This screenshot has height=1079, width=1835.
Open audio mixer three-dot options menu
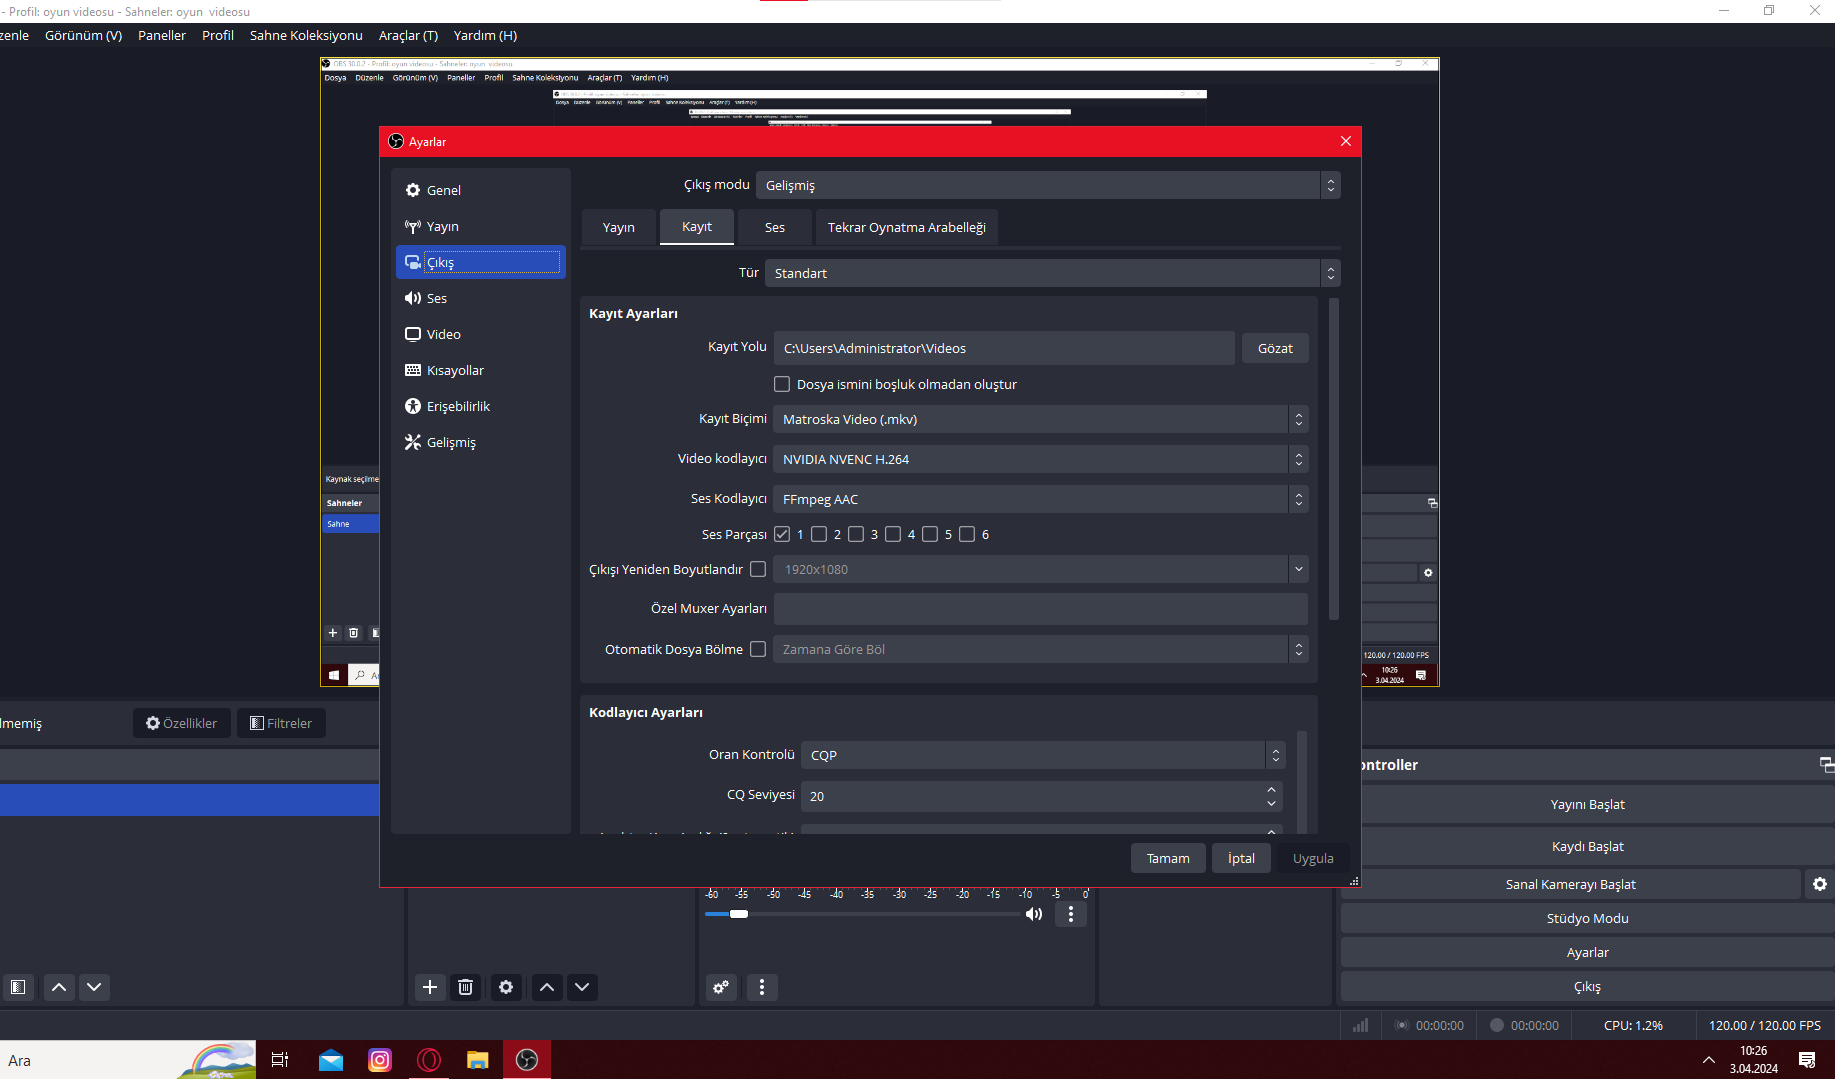click(x=1071, y=914)
